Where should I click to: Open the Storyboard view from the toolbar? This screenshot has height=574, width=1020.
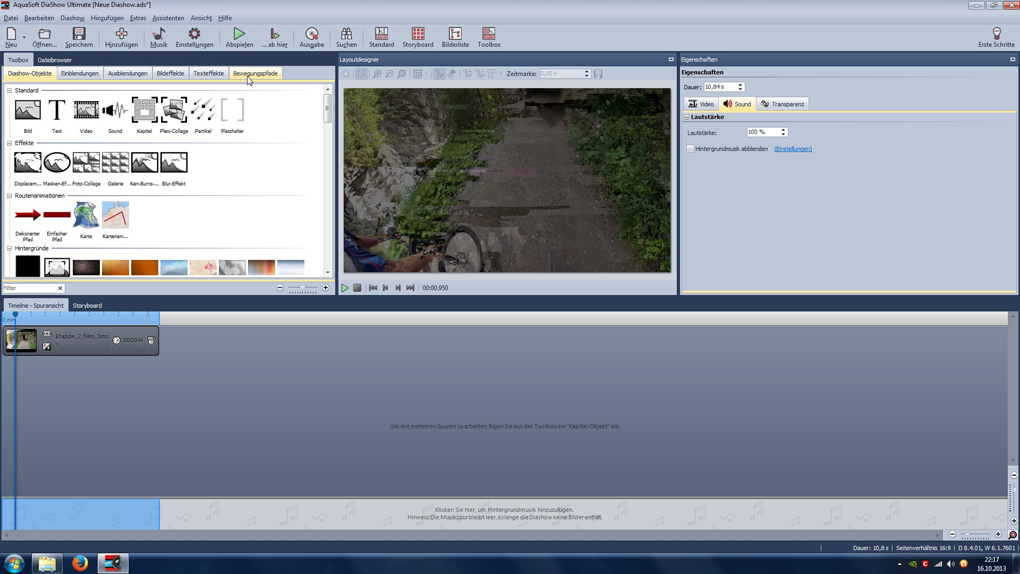point(417,37)
